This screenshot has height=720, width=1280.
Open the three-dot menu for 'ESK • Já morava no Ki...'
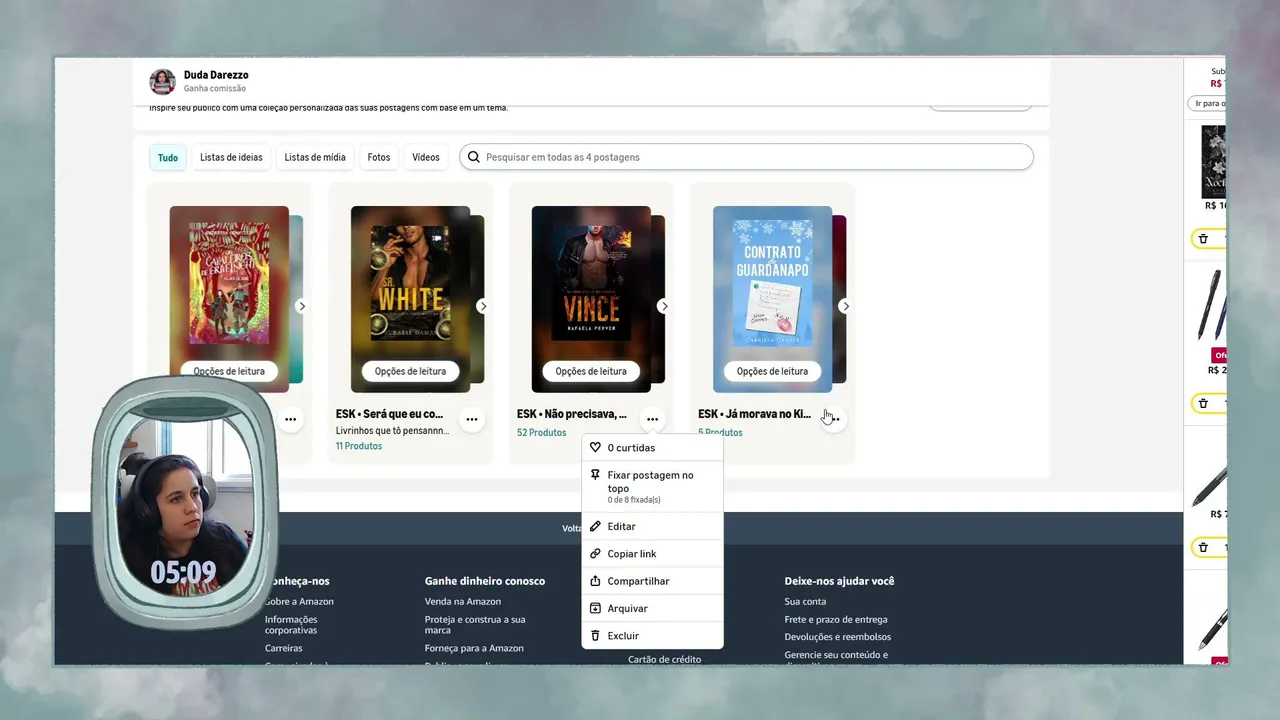point(833,420)
